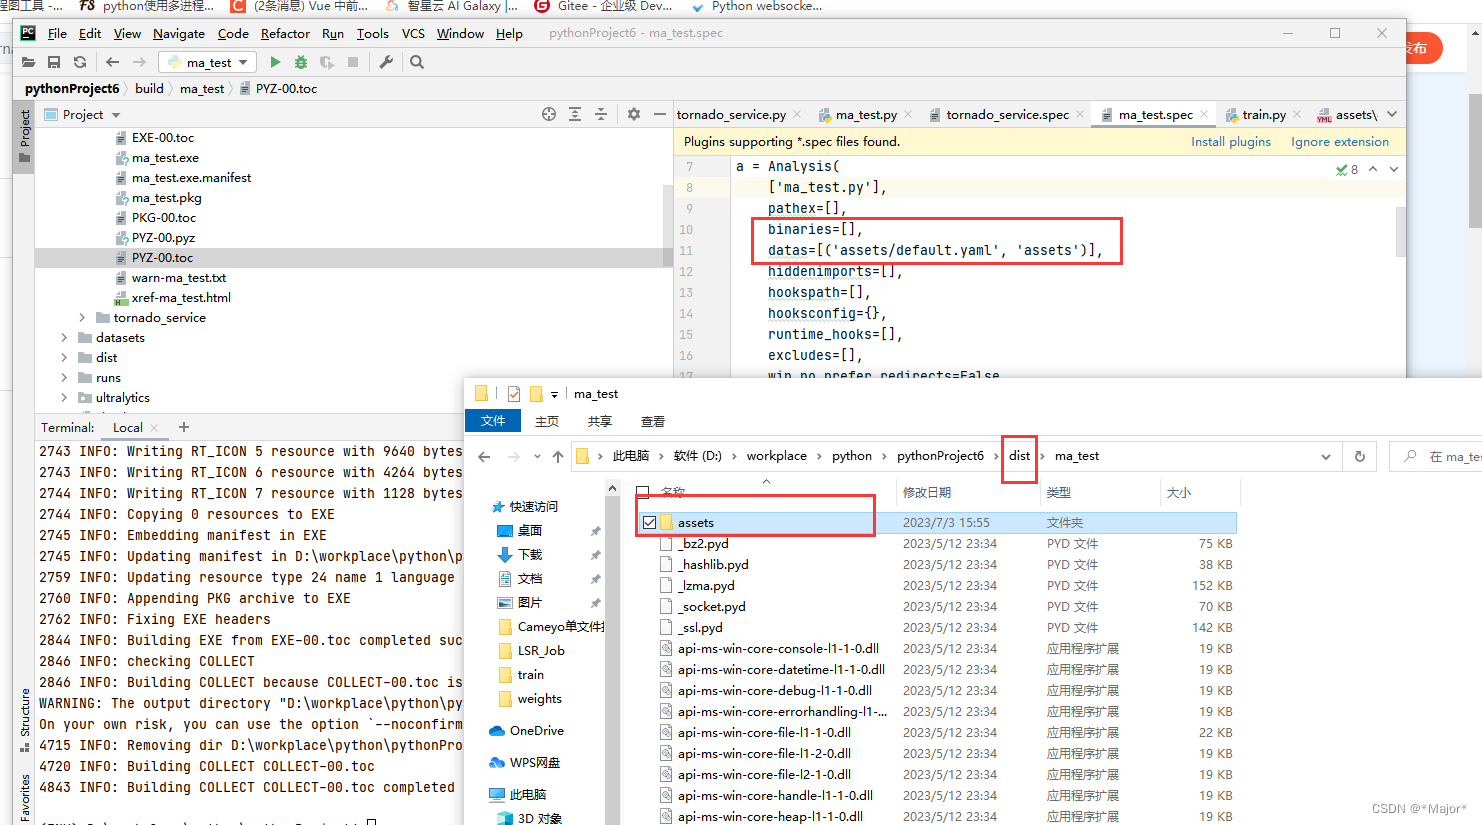The width and height of the screenshot is (1482, 825).
Task: Click Ignore extension in the notification banner
Action: 1339,141
